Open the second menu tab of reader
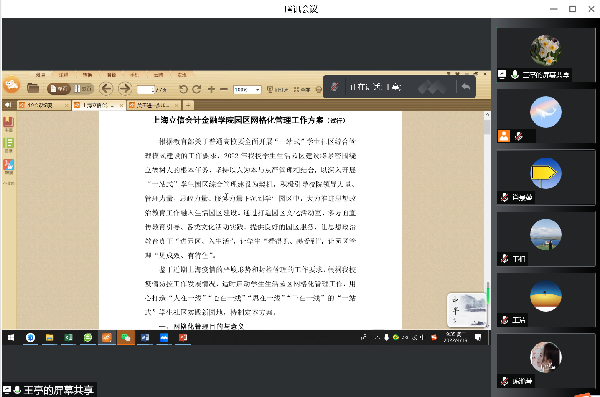Image resolution: width=600 pixels, height=397 pixels. coord(64,75)
